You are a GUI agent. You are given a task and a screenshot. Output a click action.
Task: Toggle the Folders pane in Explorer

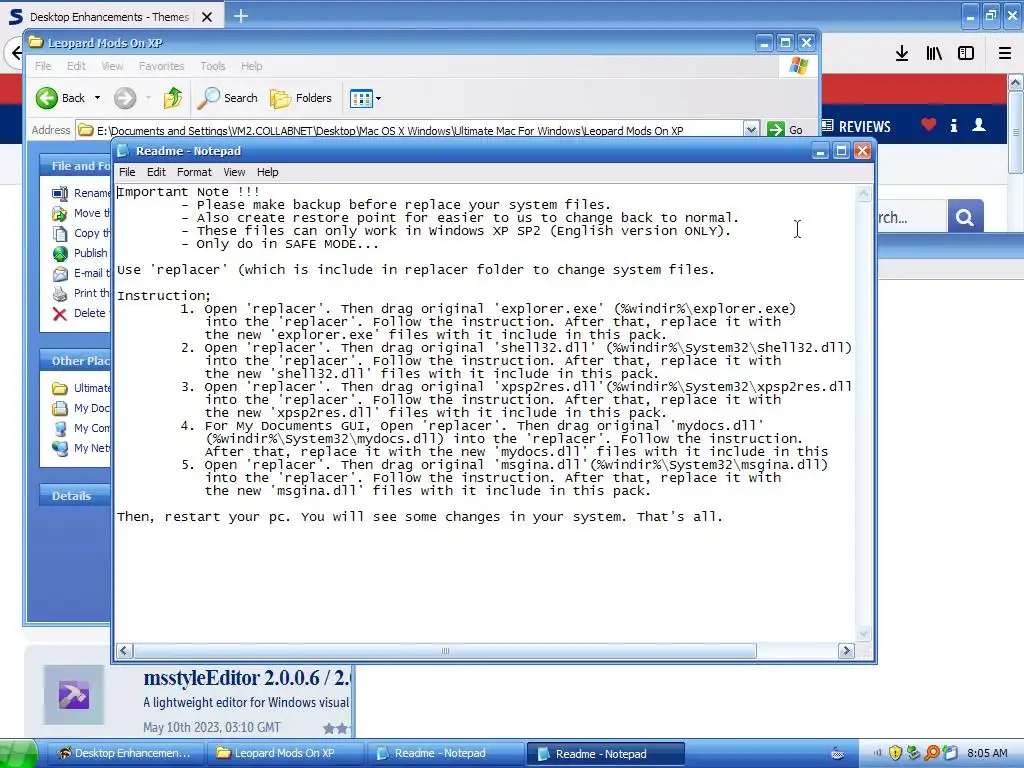[x=301, y=98]
